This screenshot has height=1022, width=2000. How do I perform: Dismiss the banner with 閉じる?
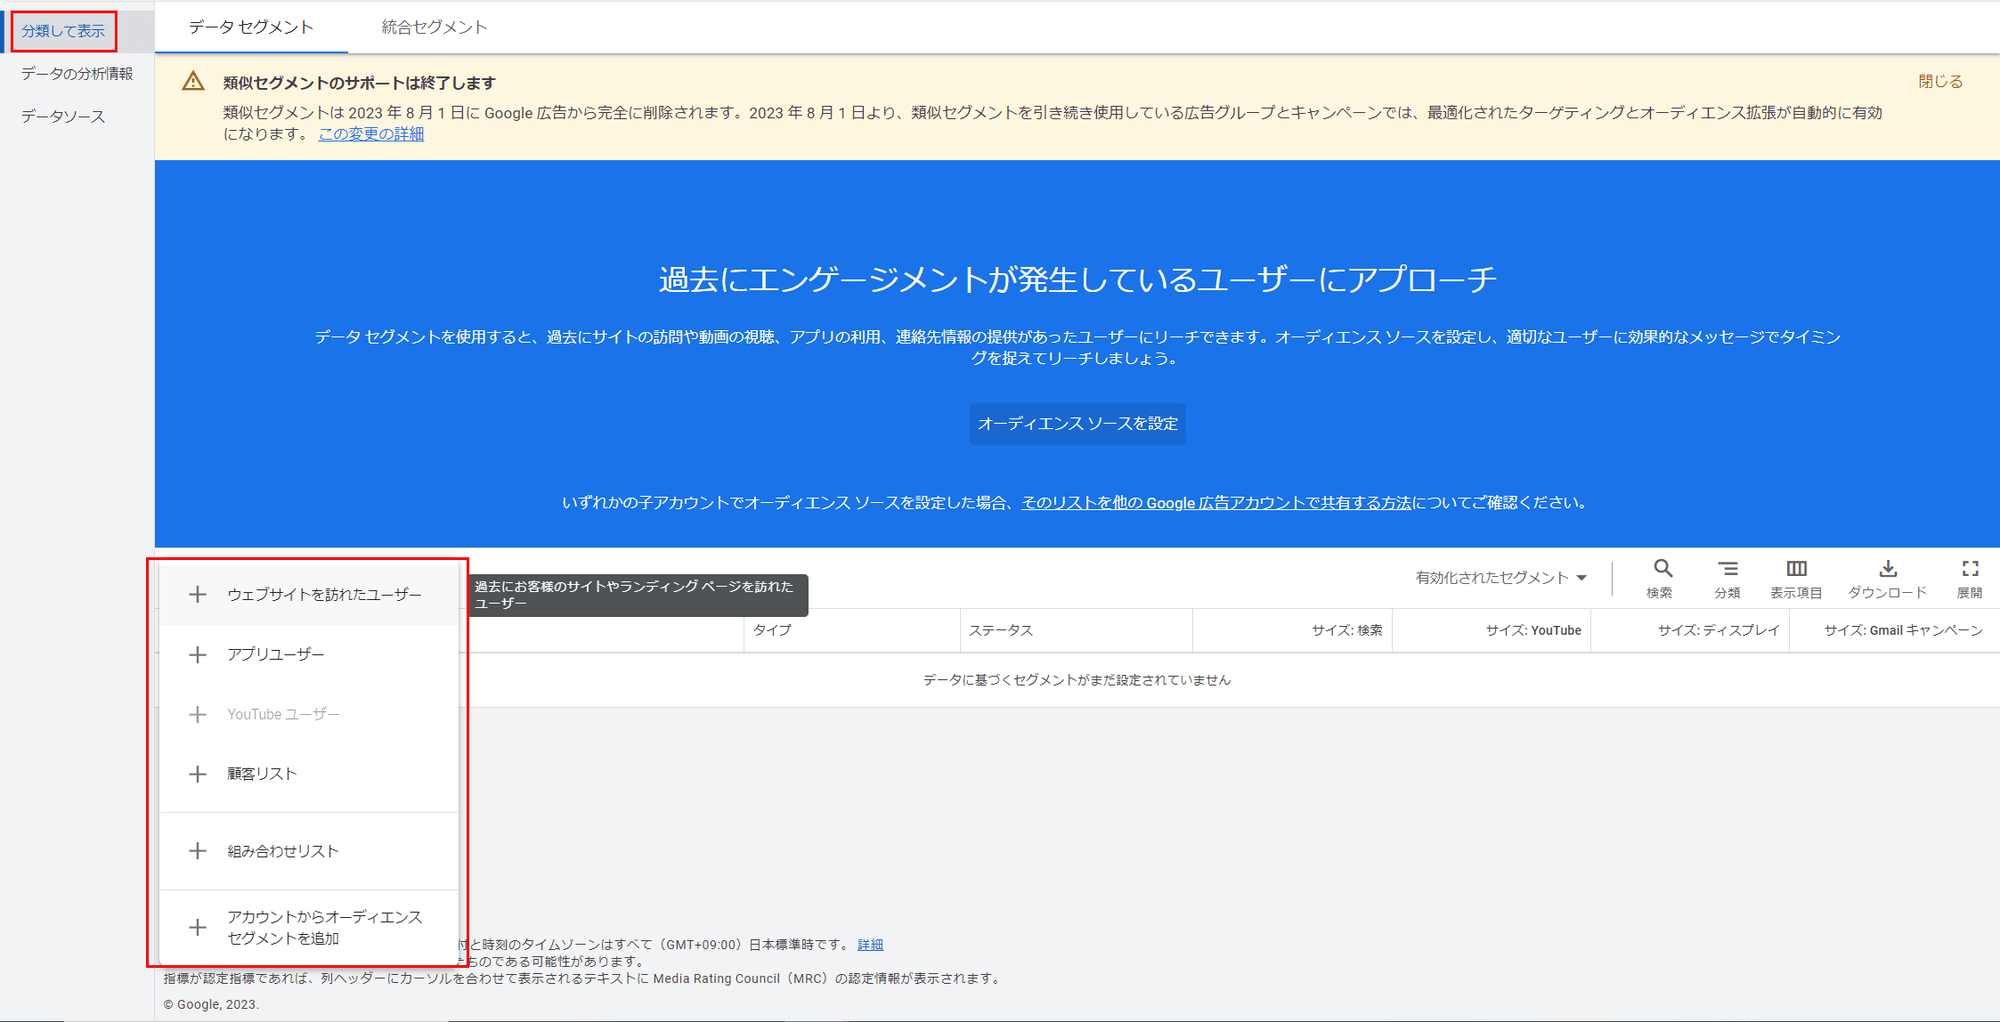1940,82
